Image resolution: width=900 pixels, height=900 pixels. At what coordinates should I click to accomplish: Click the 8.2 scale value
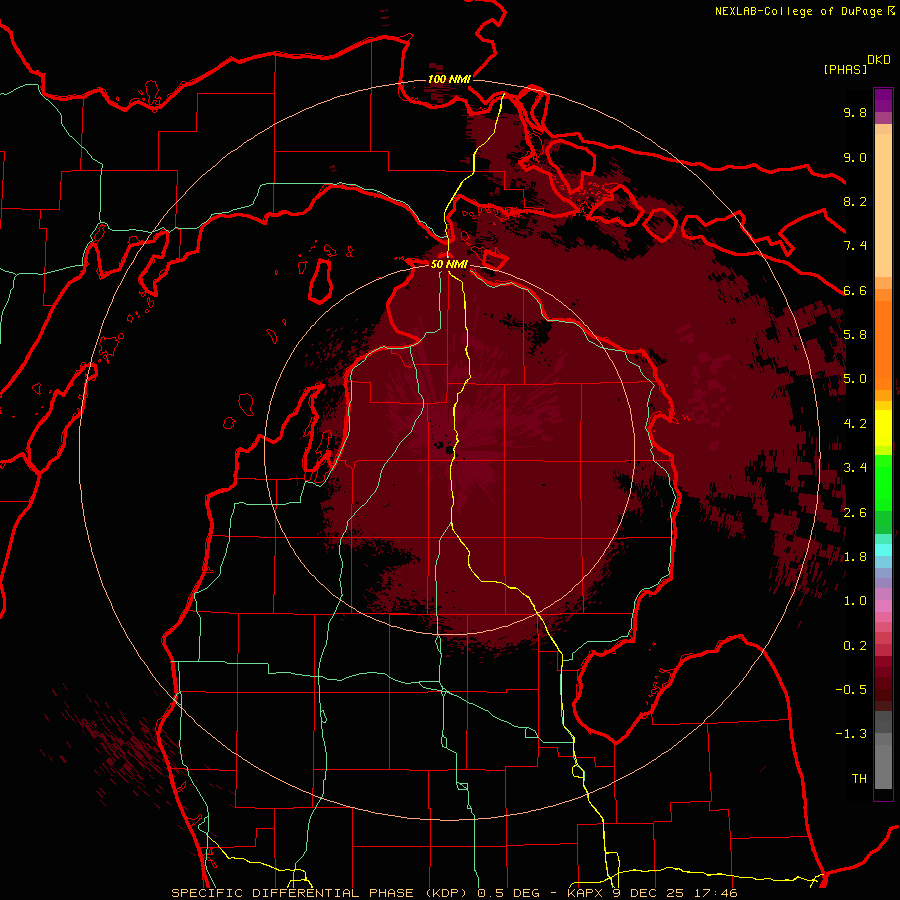point(855,201)
